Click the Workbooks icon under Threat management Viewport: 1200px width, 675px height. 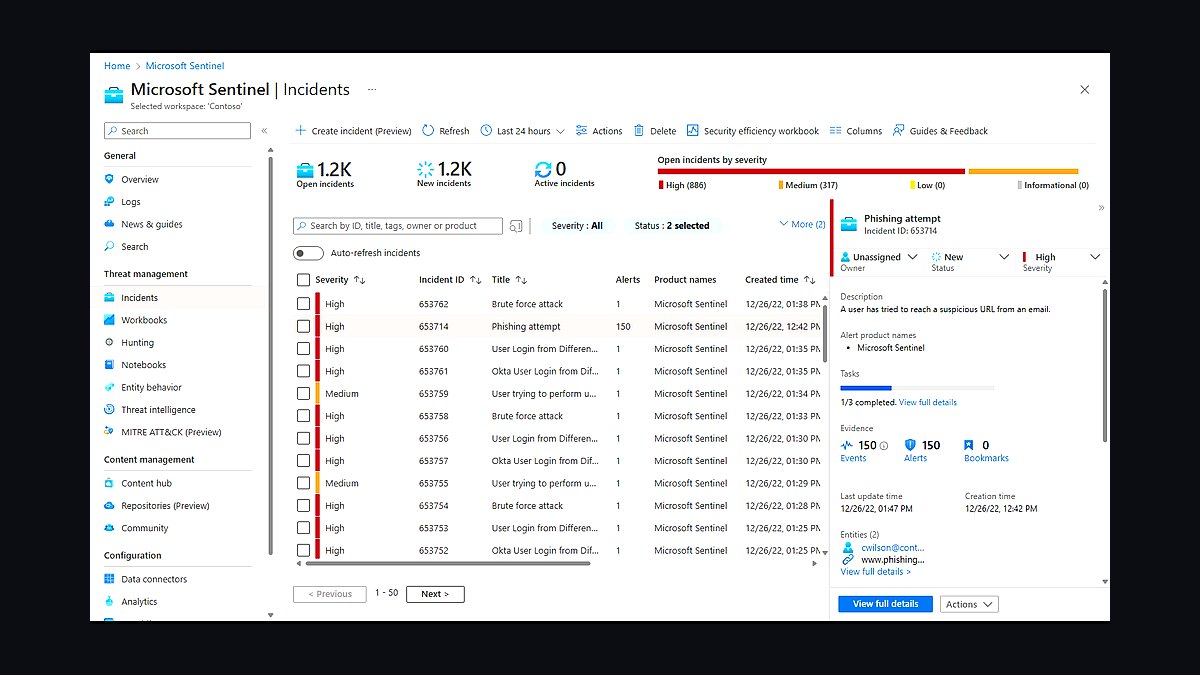[x=110, y=320]
